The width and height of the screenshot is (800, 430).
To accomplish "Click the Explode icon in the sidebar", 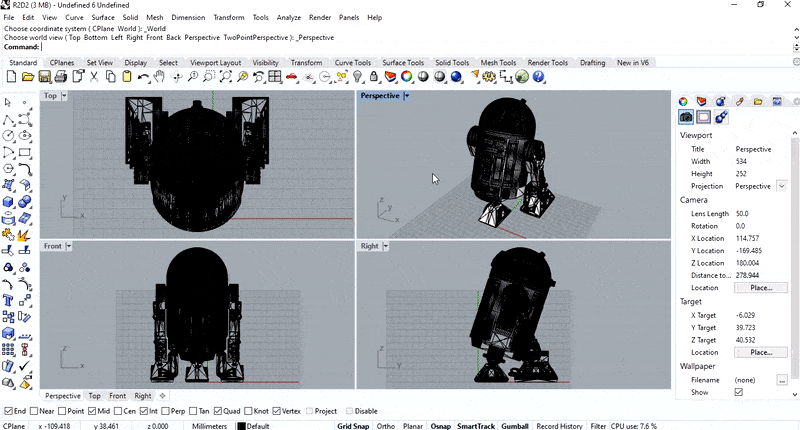I will 23,235.
